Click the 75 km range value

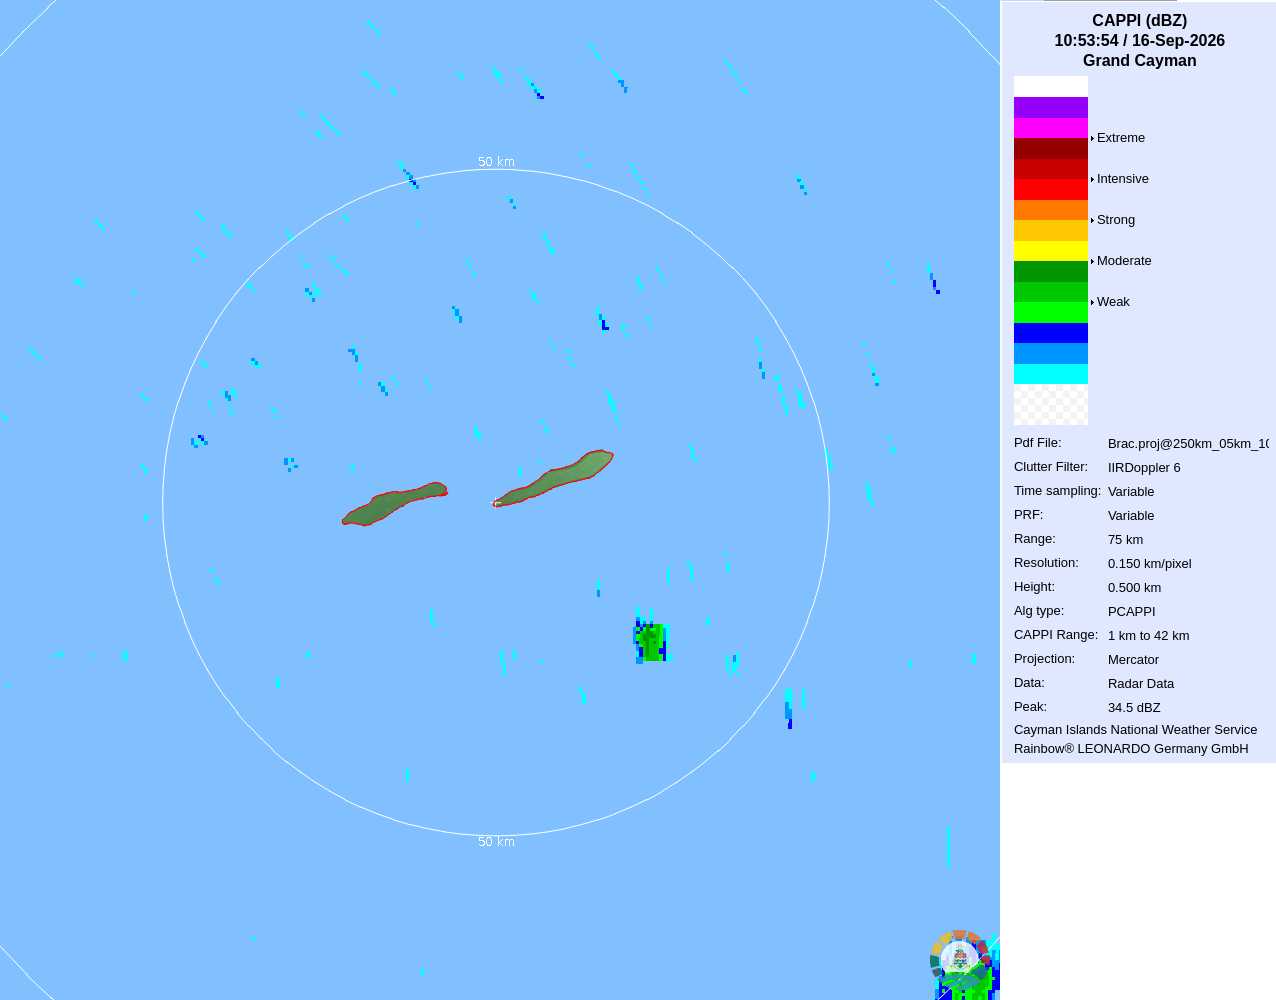[1125, 539]
